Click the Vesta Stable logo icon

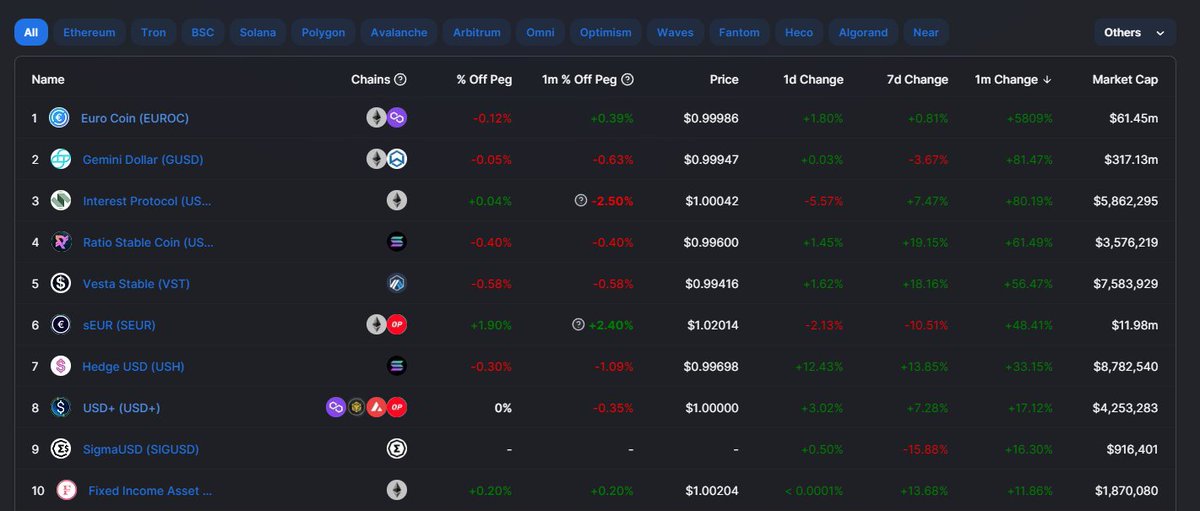click(x=61, y=283)
